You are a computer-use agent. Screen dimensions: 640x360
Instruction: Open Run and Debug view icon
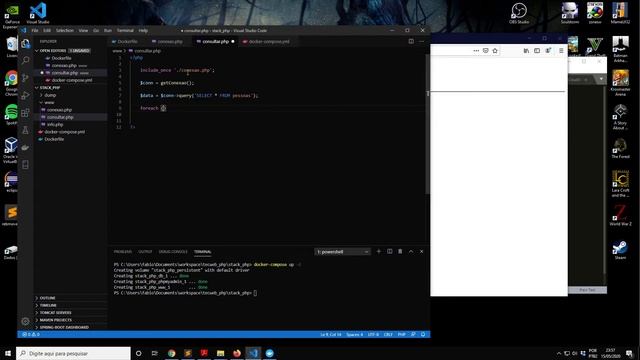[x=25, y=96]
